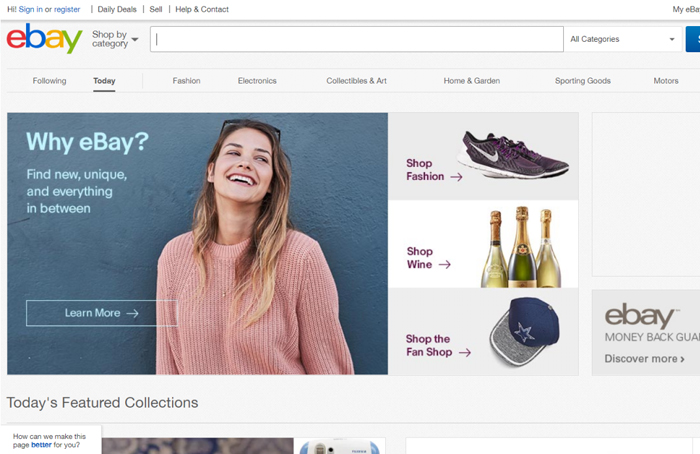Image resolution: width=700 pixels, height=454 pixels.
Task: Click the Fujifilm camera collection thumbnail
Action: 339,446
